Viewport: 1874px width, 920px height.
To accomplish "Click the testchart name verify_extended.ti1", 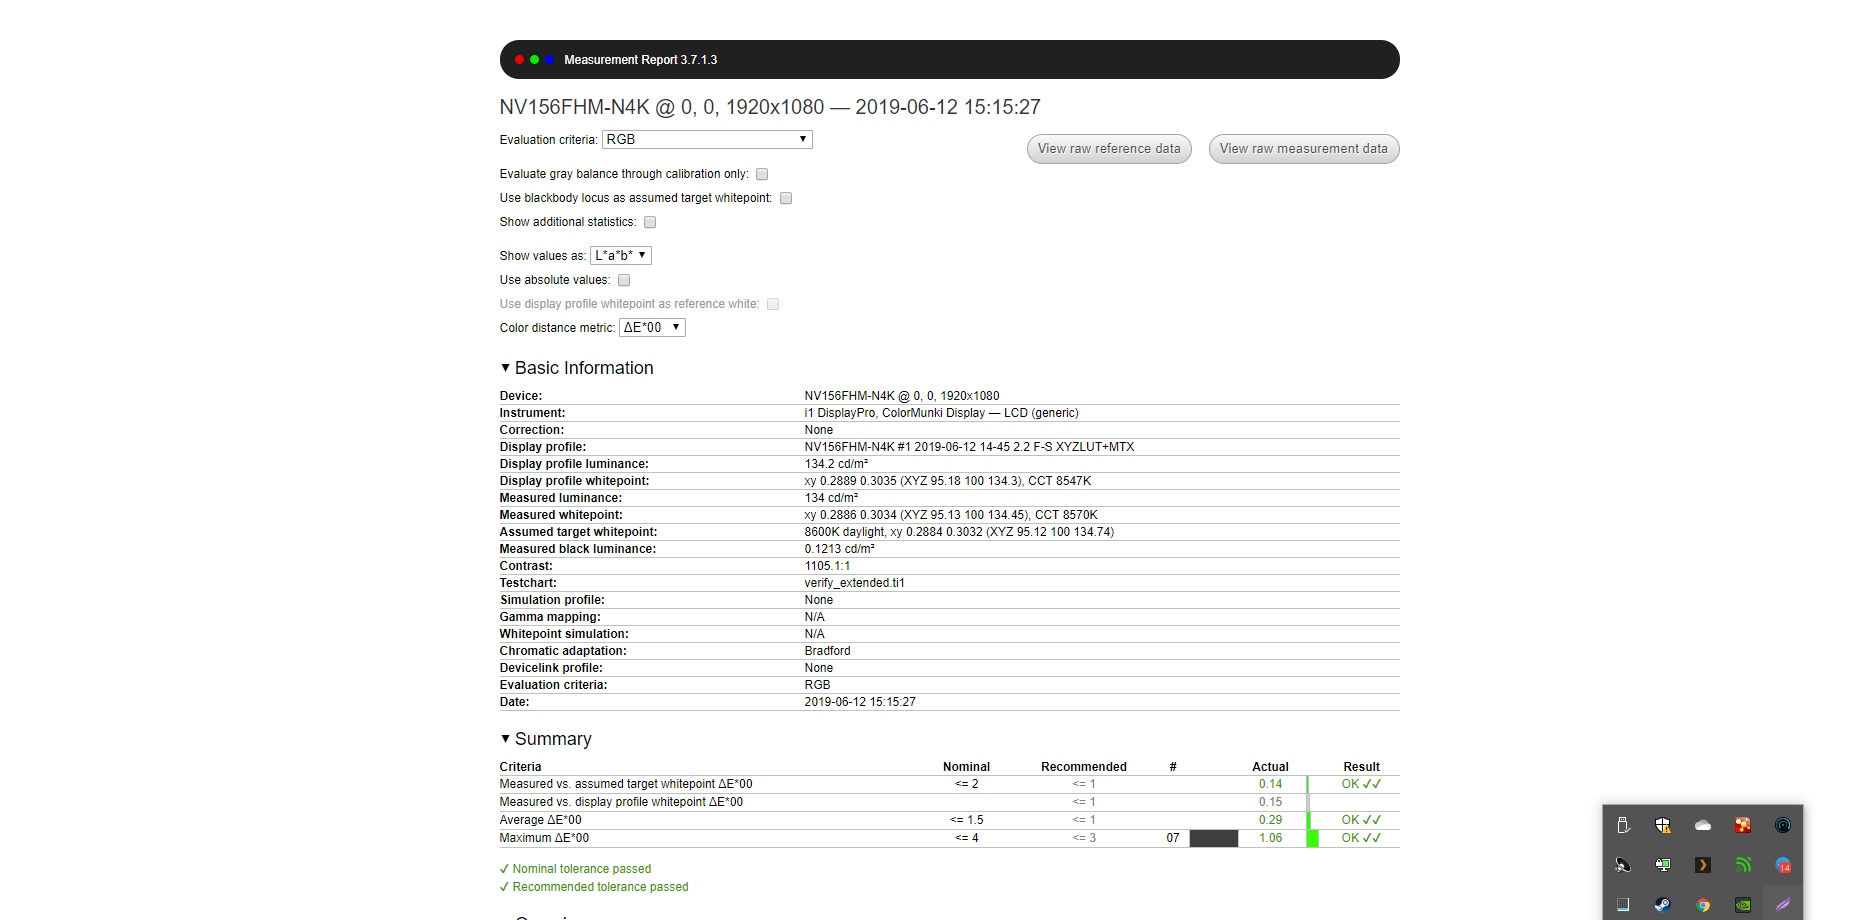I will [854, 583].
